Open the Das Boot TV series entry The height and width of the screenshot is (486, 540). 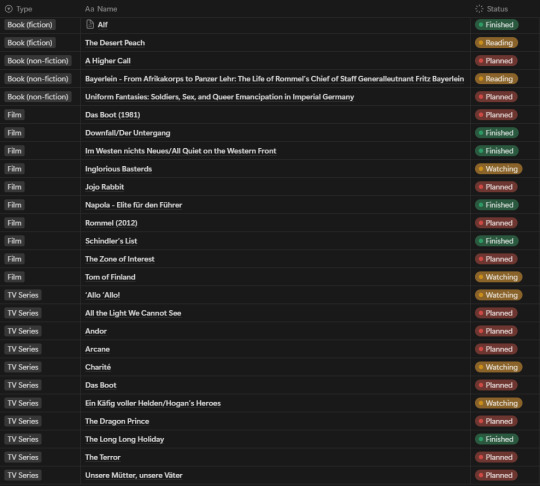point(101,385)
